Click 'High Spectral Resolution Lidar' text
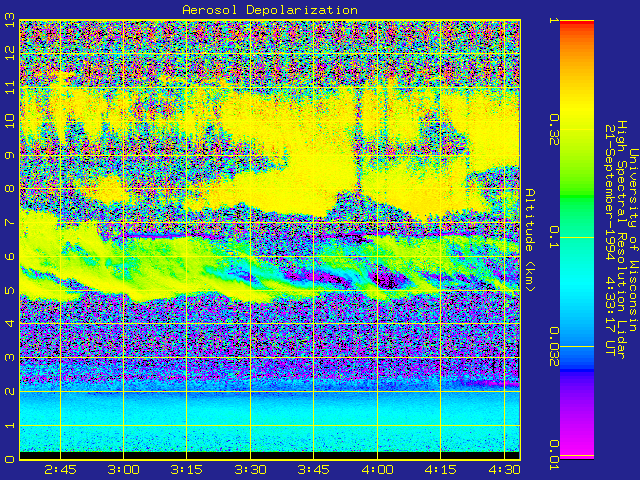The image size is (640, 480). (x=621, y=240)
